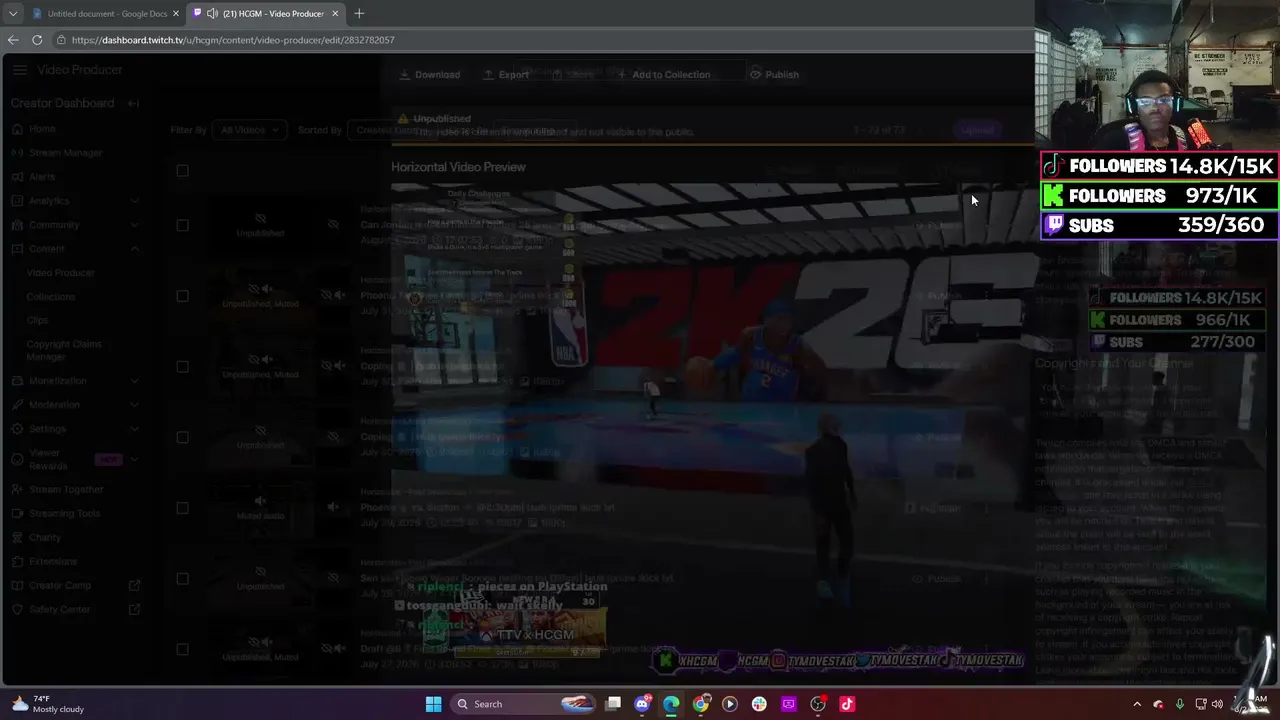Viewport: 1280px width, 720px height.
Task: Open the Alerts sidebar item
Action: tap(42, 177)
